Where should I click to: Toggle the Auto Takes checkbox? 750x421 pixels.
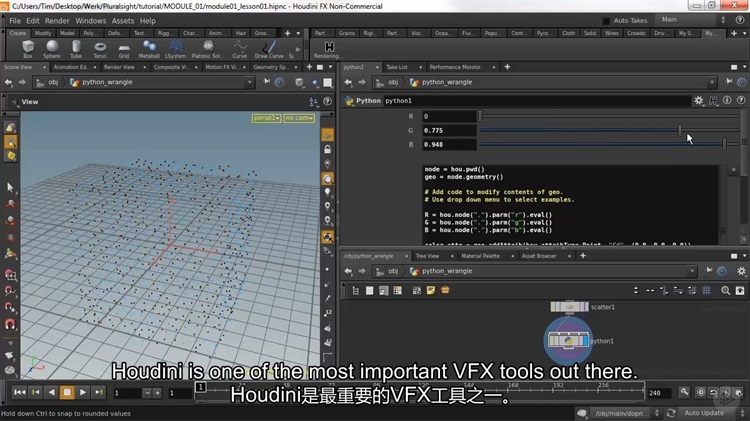click(x=606, y=21)
